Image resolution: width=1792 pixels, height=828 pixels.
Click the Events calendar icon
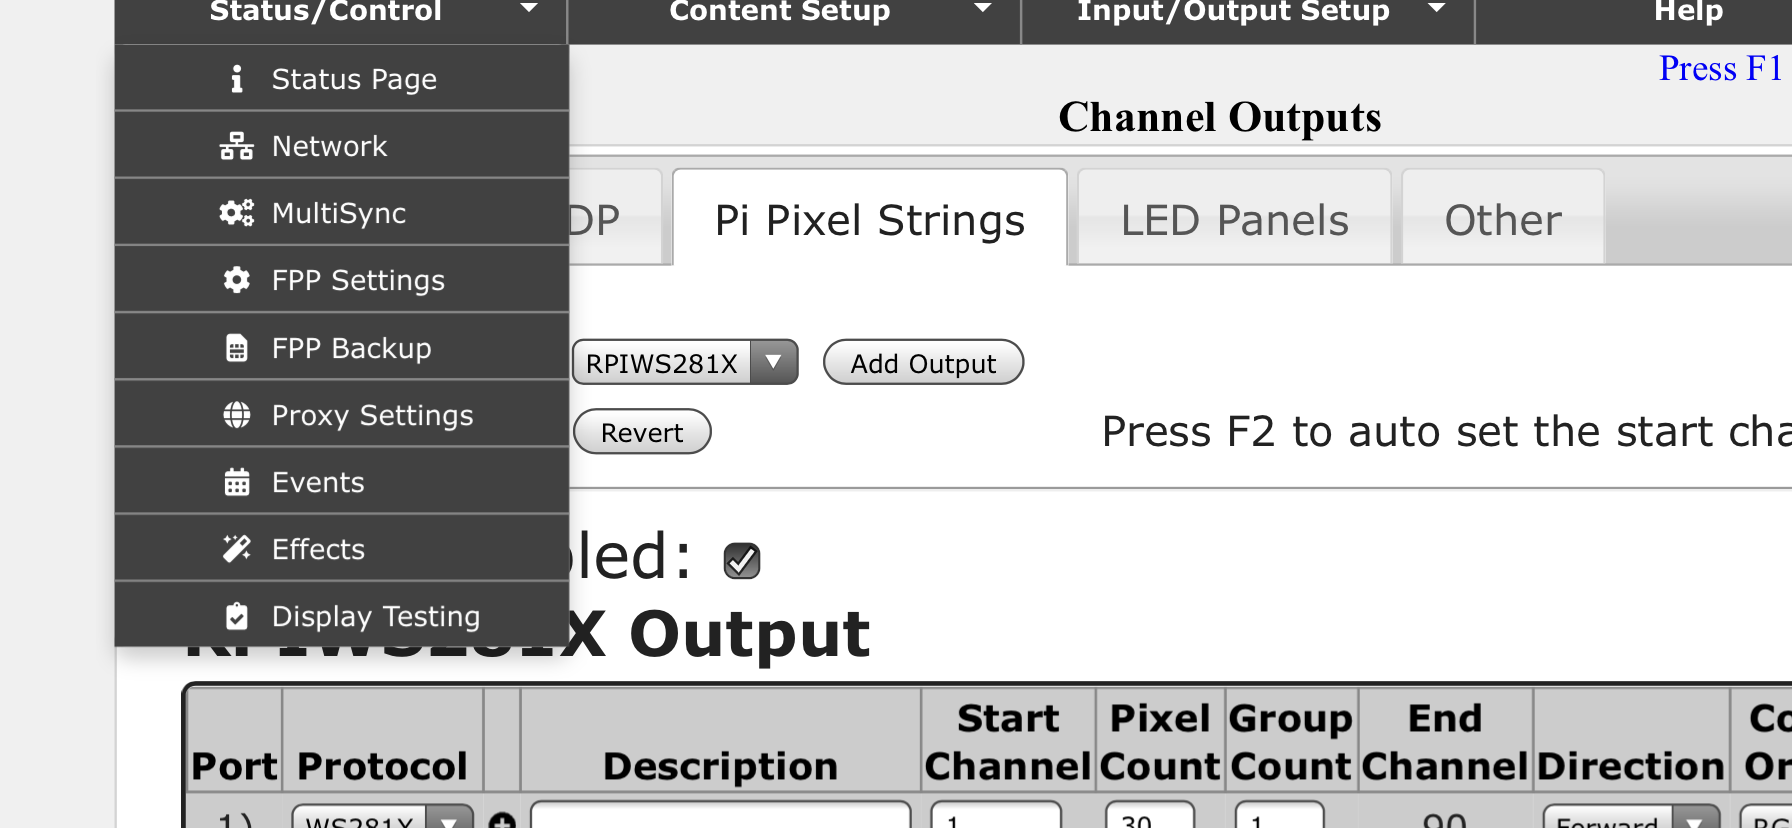click(x=237, y=482)
